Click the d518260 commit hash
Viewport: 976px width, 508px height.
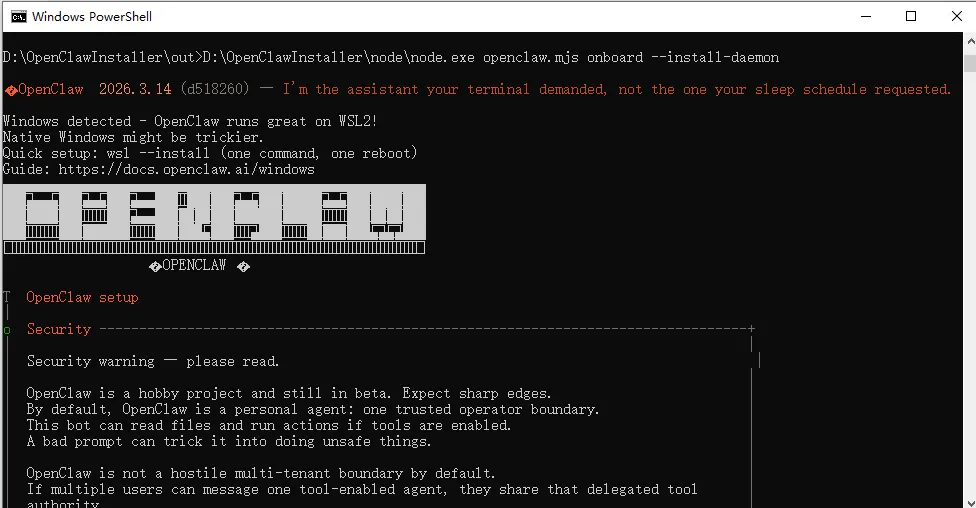click(x=215, y=89)
